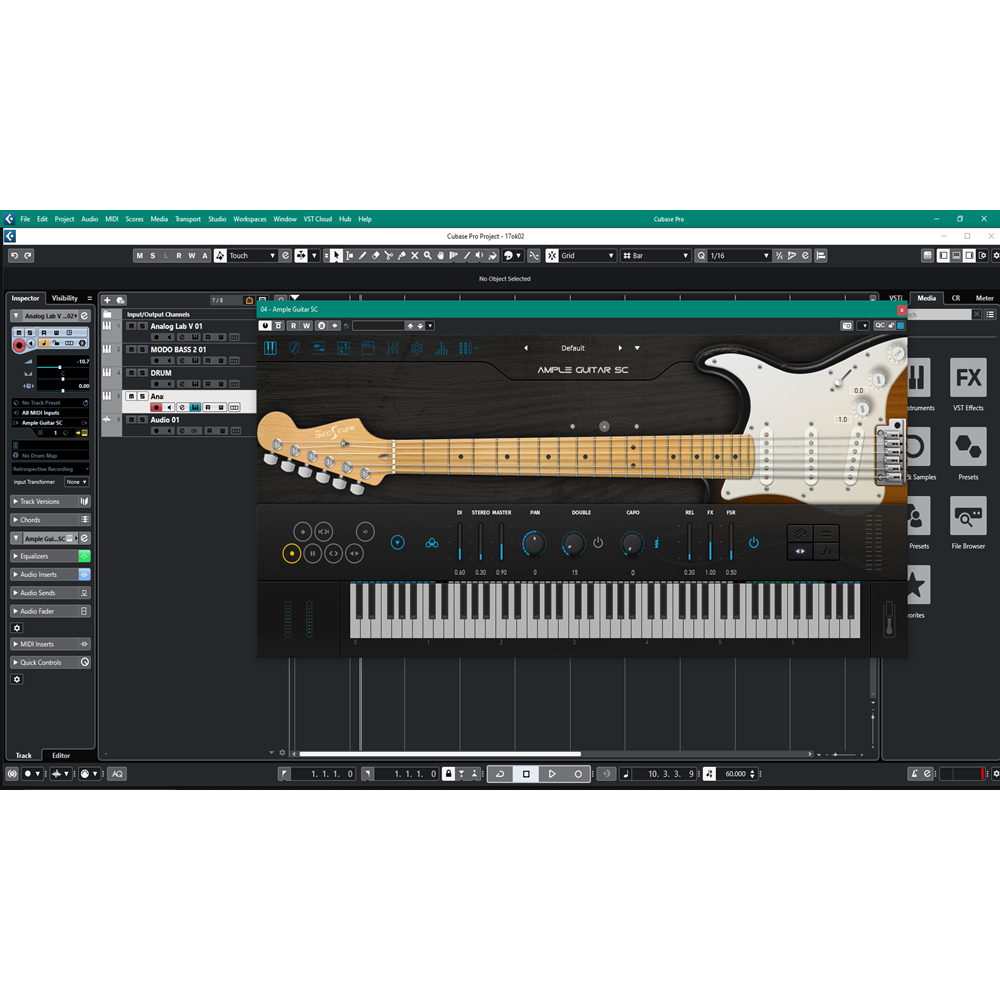Open the Transport menu

tap(188, 219)
